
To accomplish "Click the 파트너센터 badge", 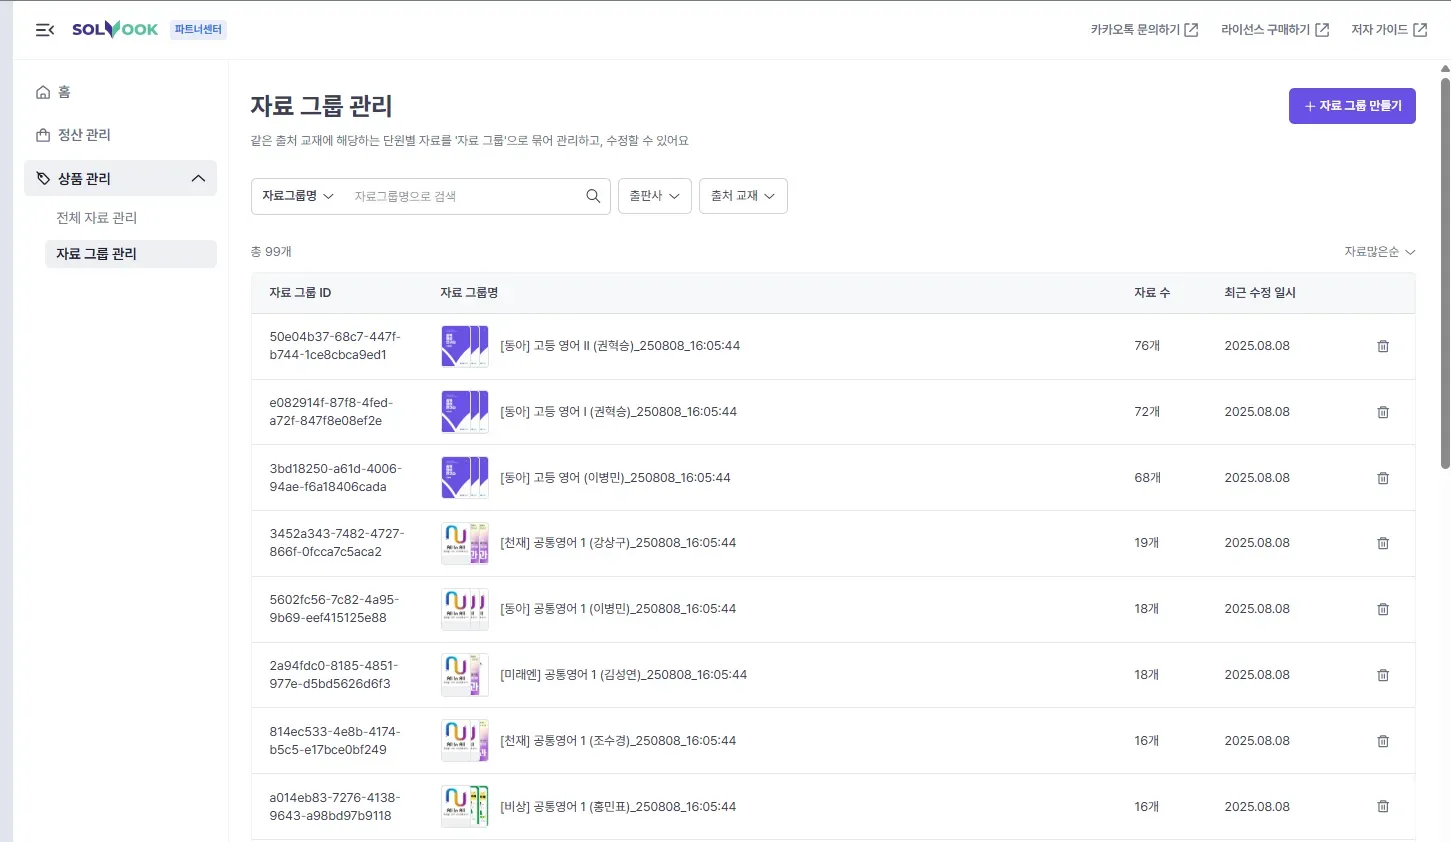I will tap(198, 30).
